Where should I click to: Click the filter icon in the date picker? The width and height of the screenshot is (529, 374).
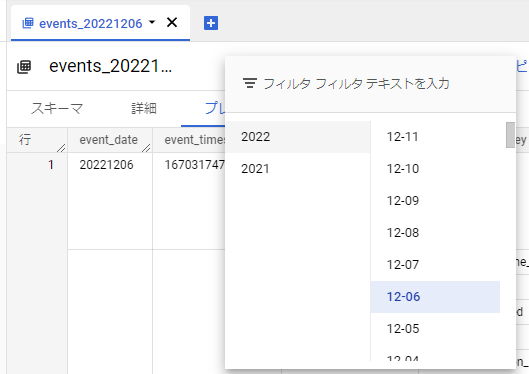pyautogui.click(x=250, y=83)
